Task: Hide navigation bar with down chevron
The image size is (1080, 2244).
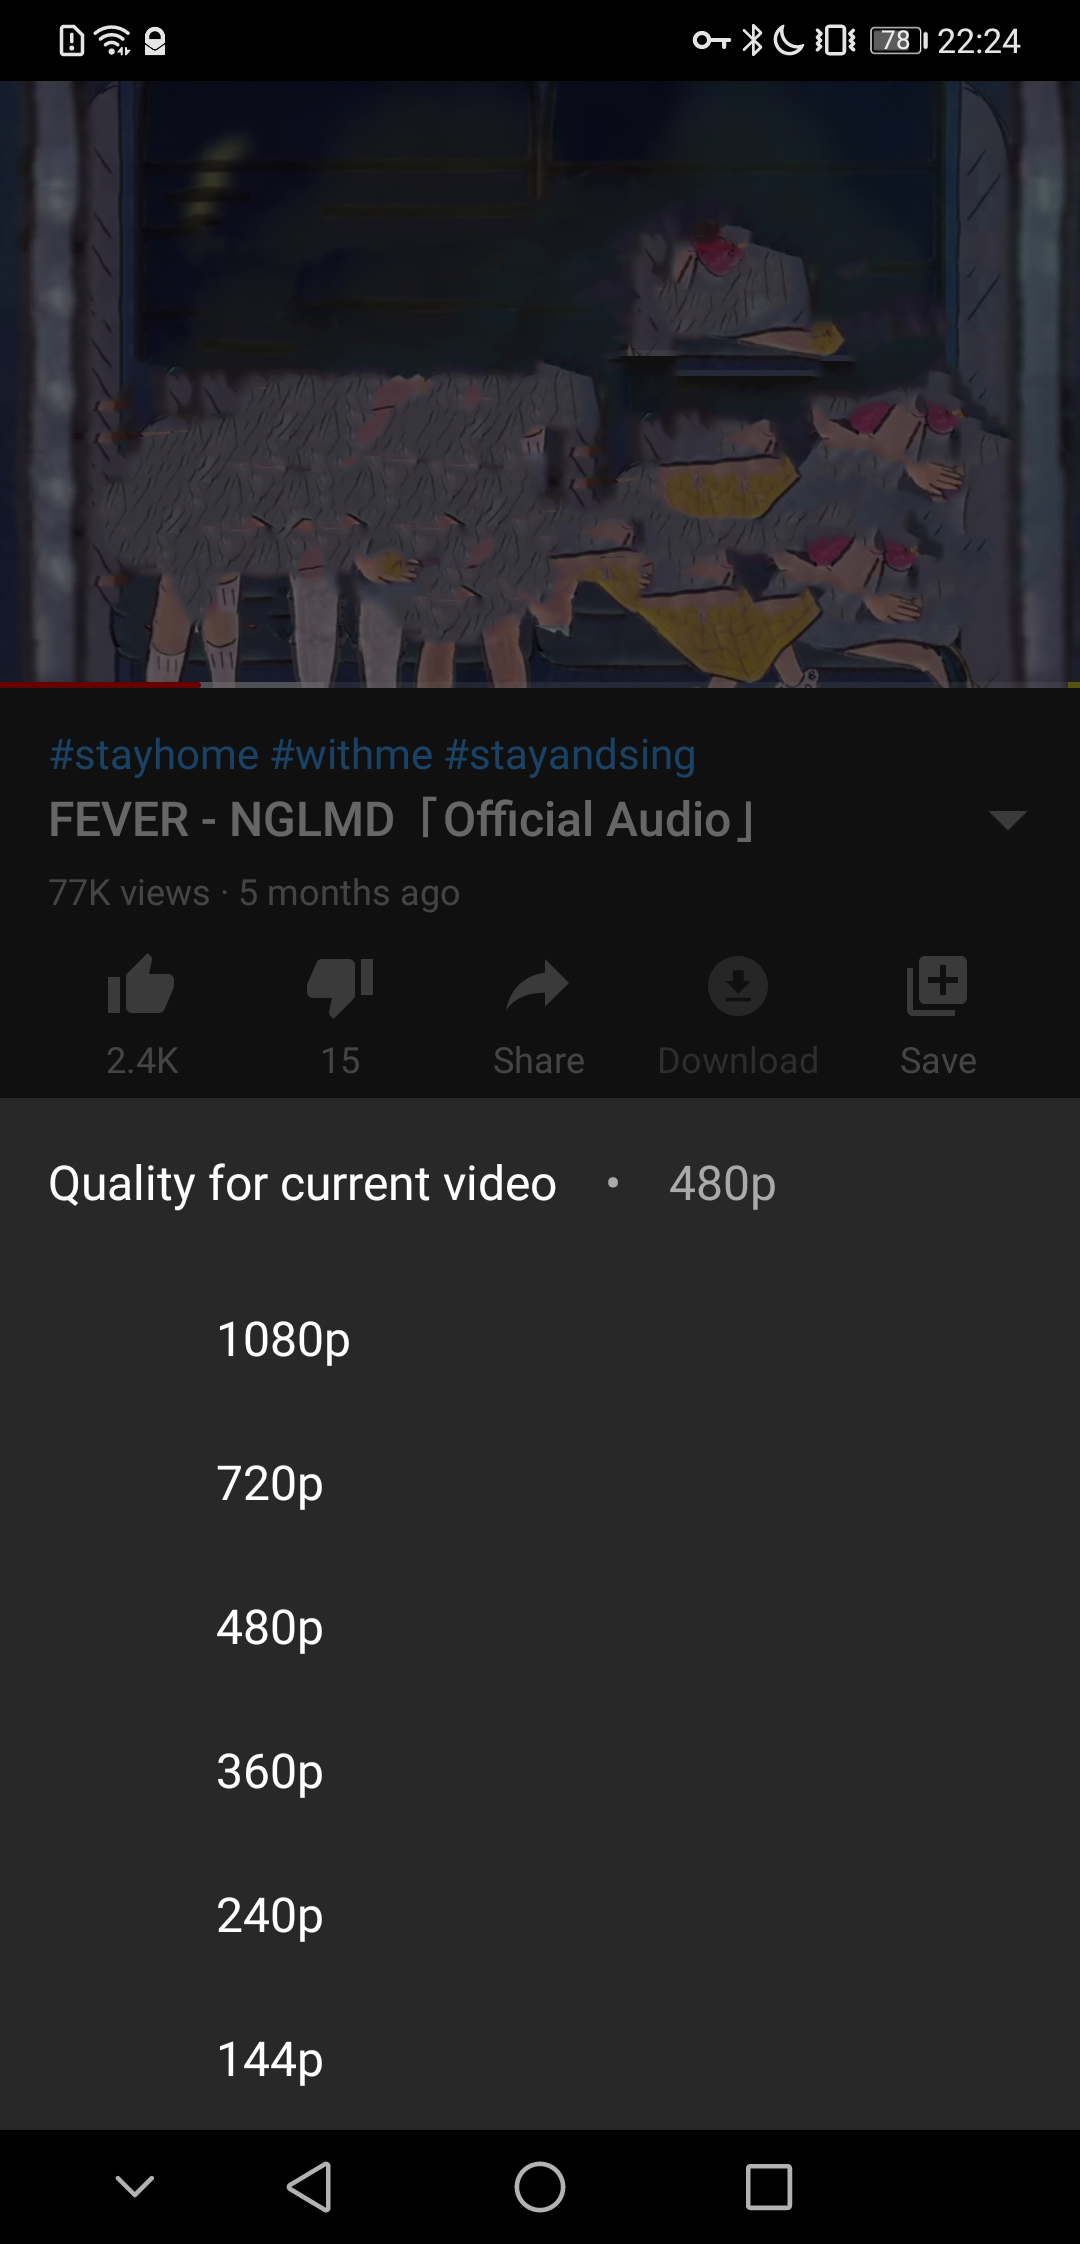Action: [x=135, y=2186]
